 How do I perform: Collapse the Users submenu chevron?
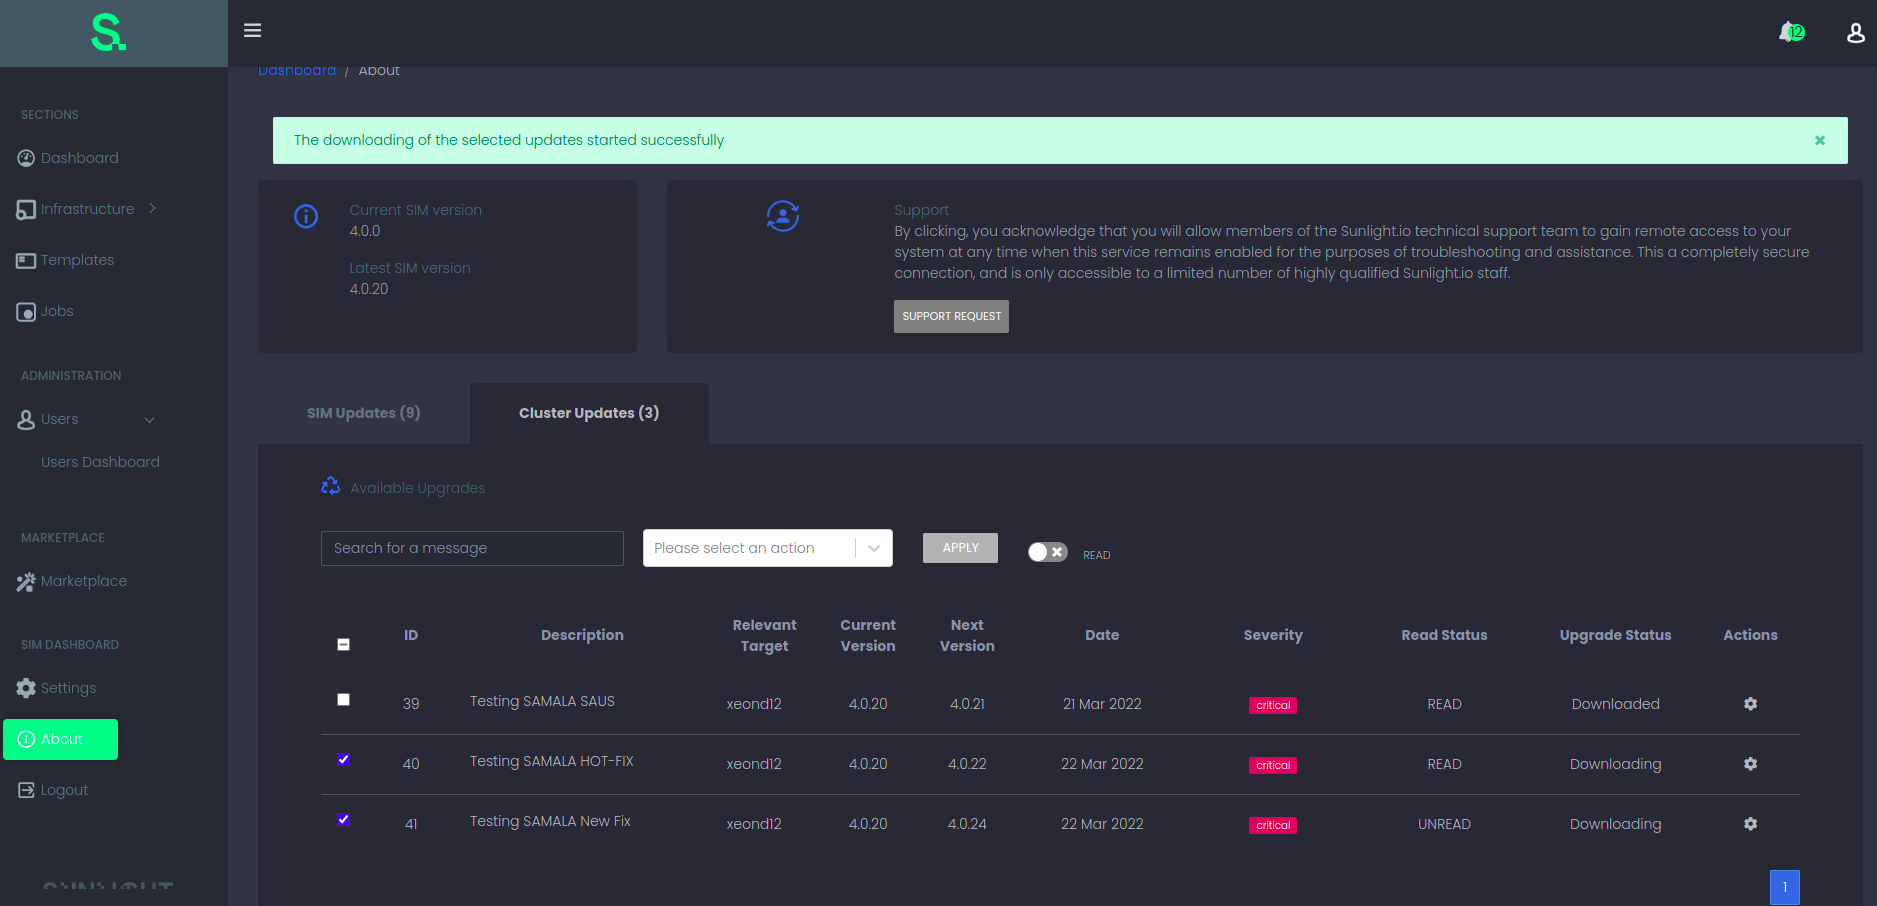150,420
